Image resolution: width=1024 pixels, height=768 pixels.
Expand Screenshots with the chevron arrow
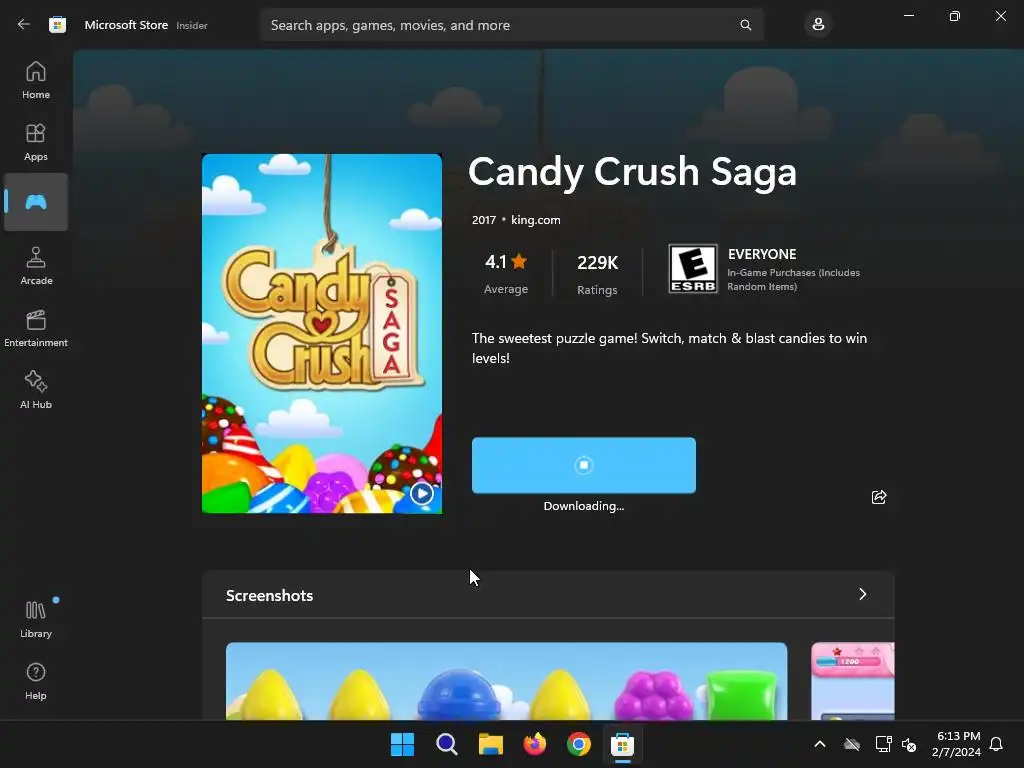tap(862, 594)
